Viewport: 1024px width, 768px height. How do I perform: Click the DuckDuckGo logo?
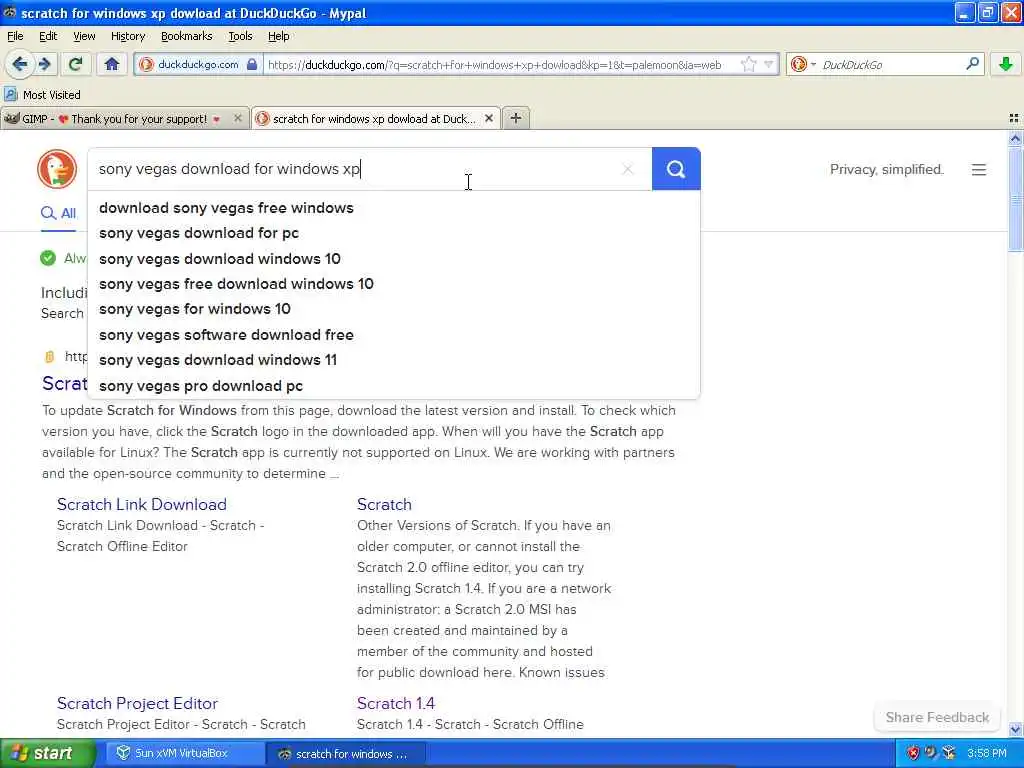click(57, 169)
